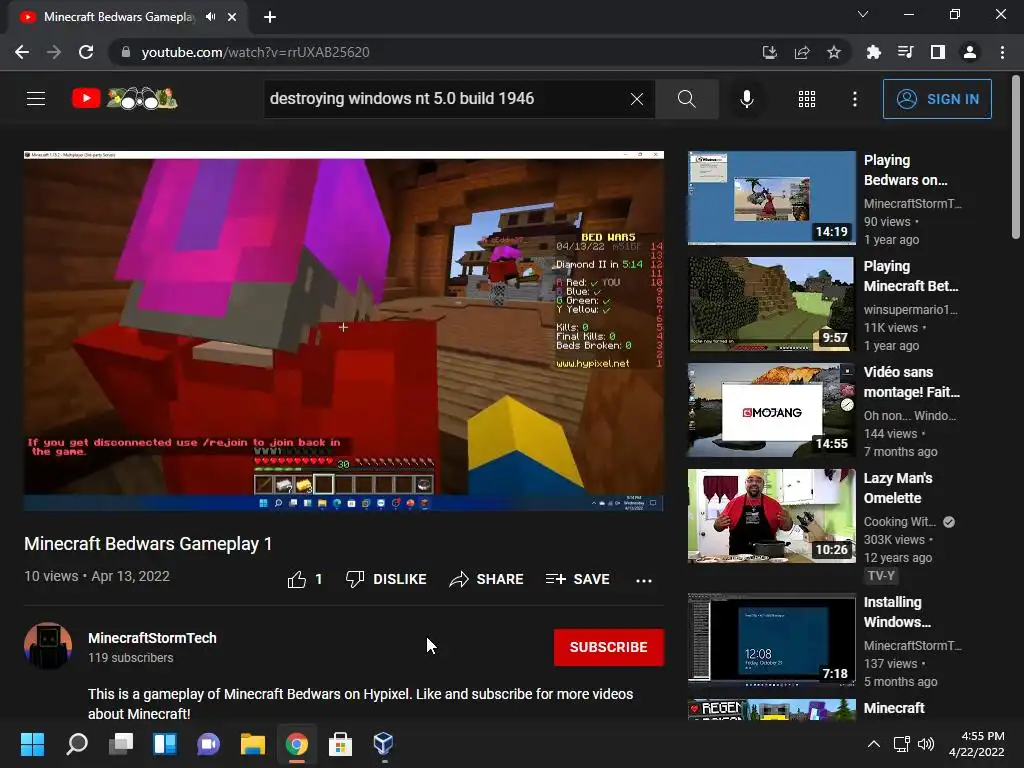Clear the search box text
The height and width of the screenshot is (768, 1024).
point(637,99)
